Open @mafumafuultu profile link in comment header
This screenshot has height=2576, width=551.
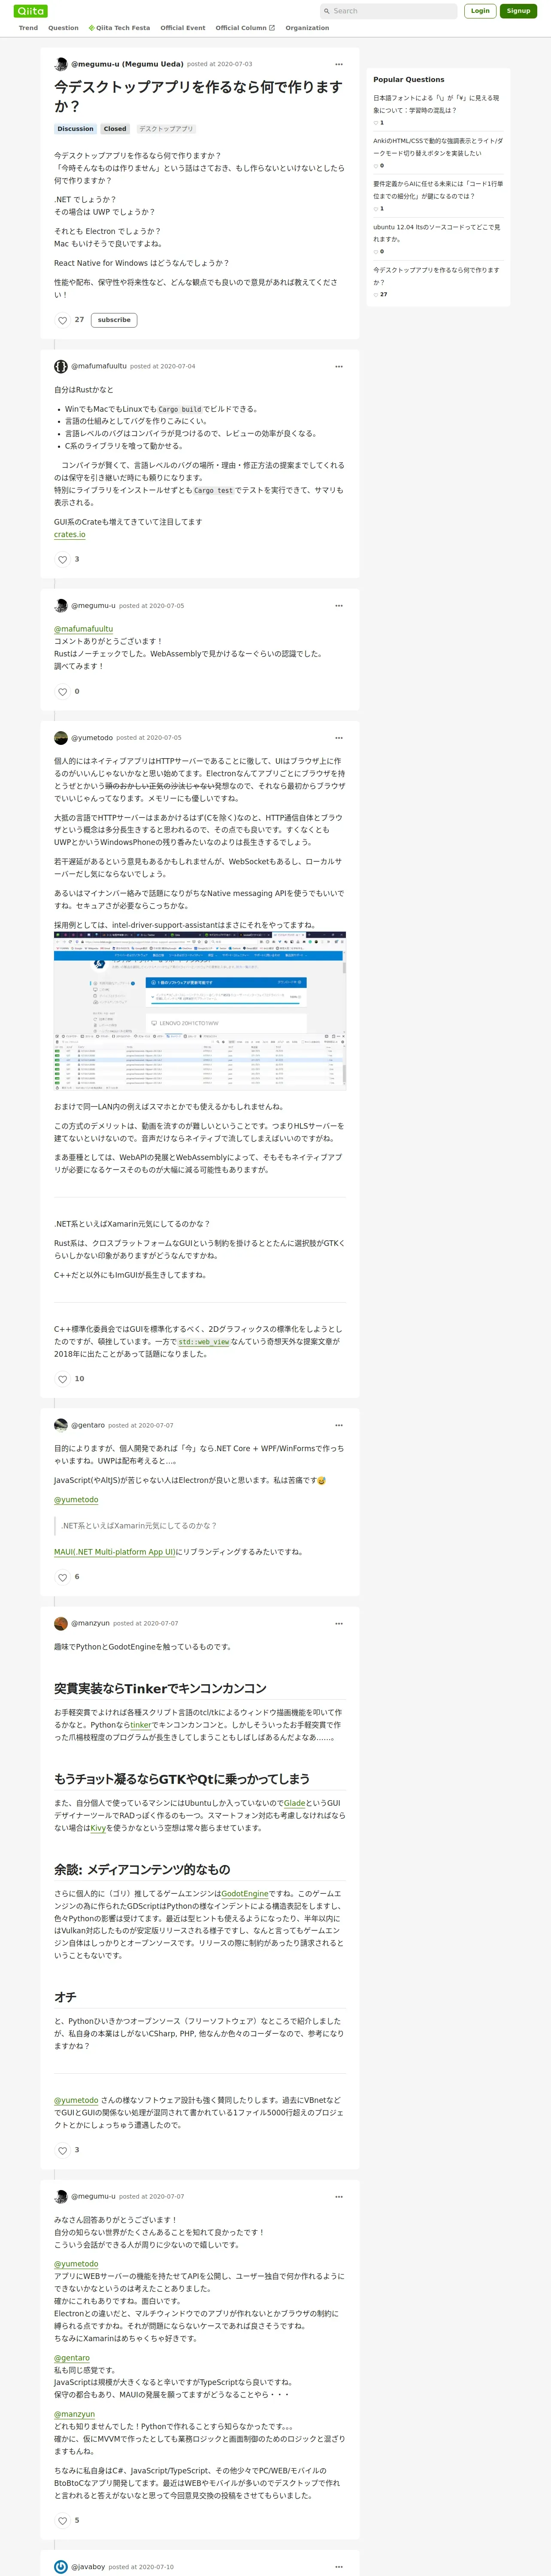click(99, 366)
